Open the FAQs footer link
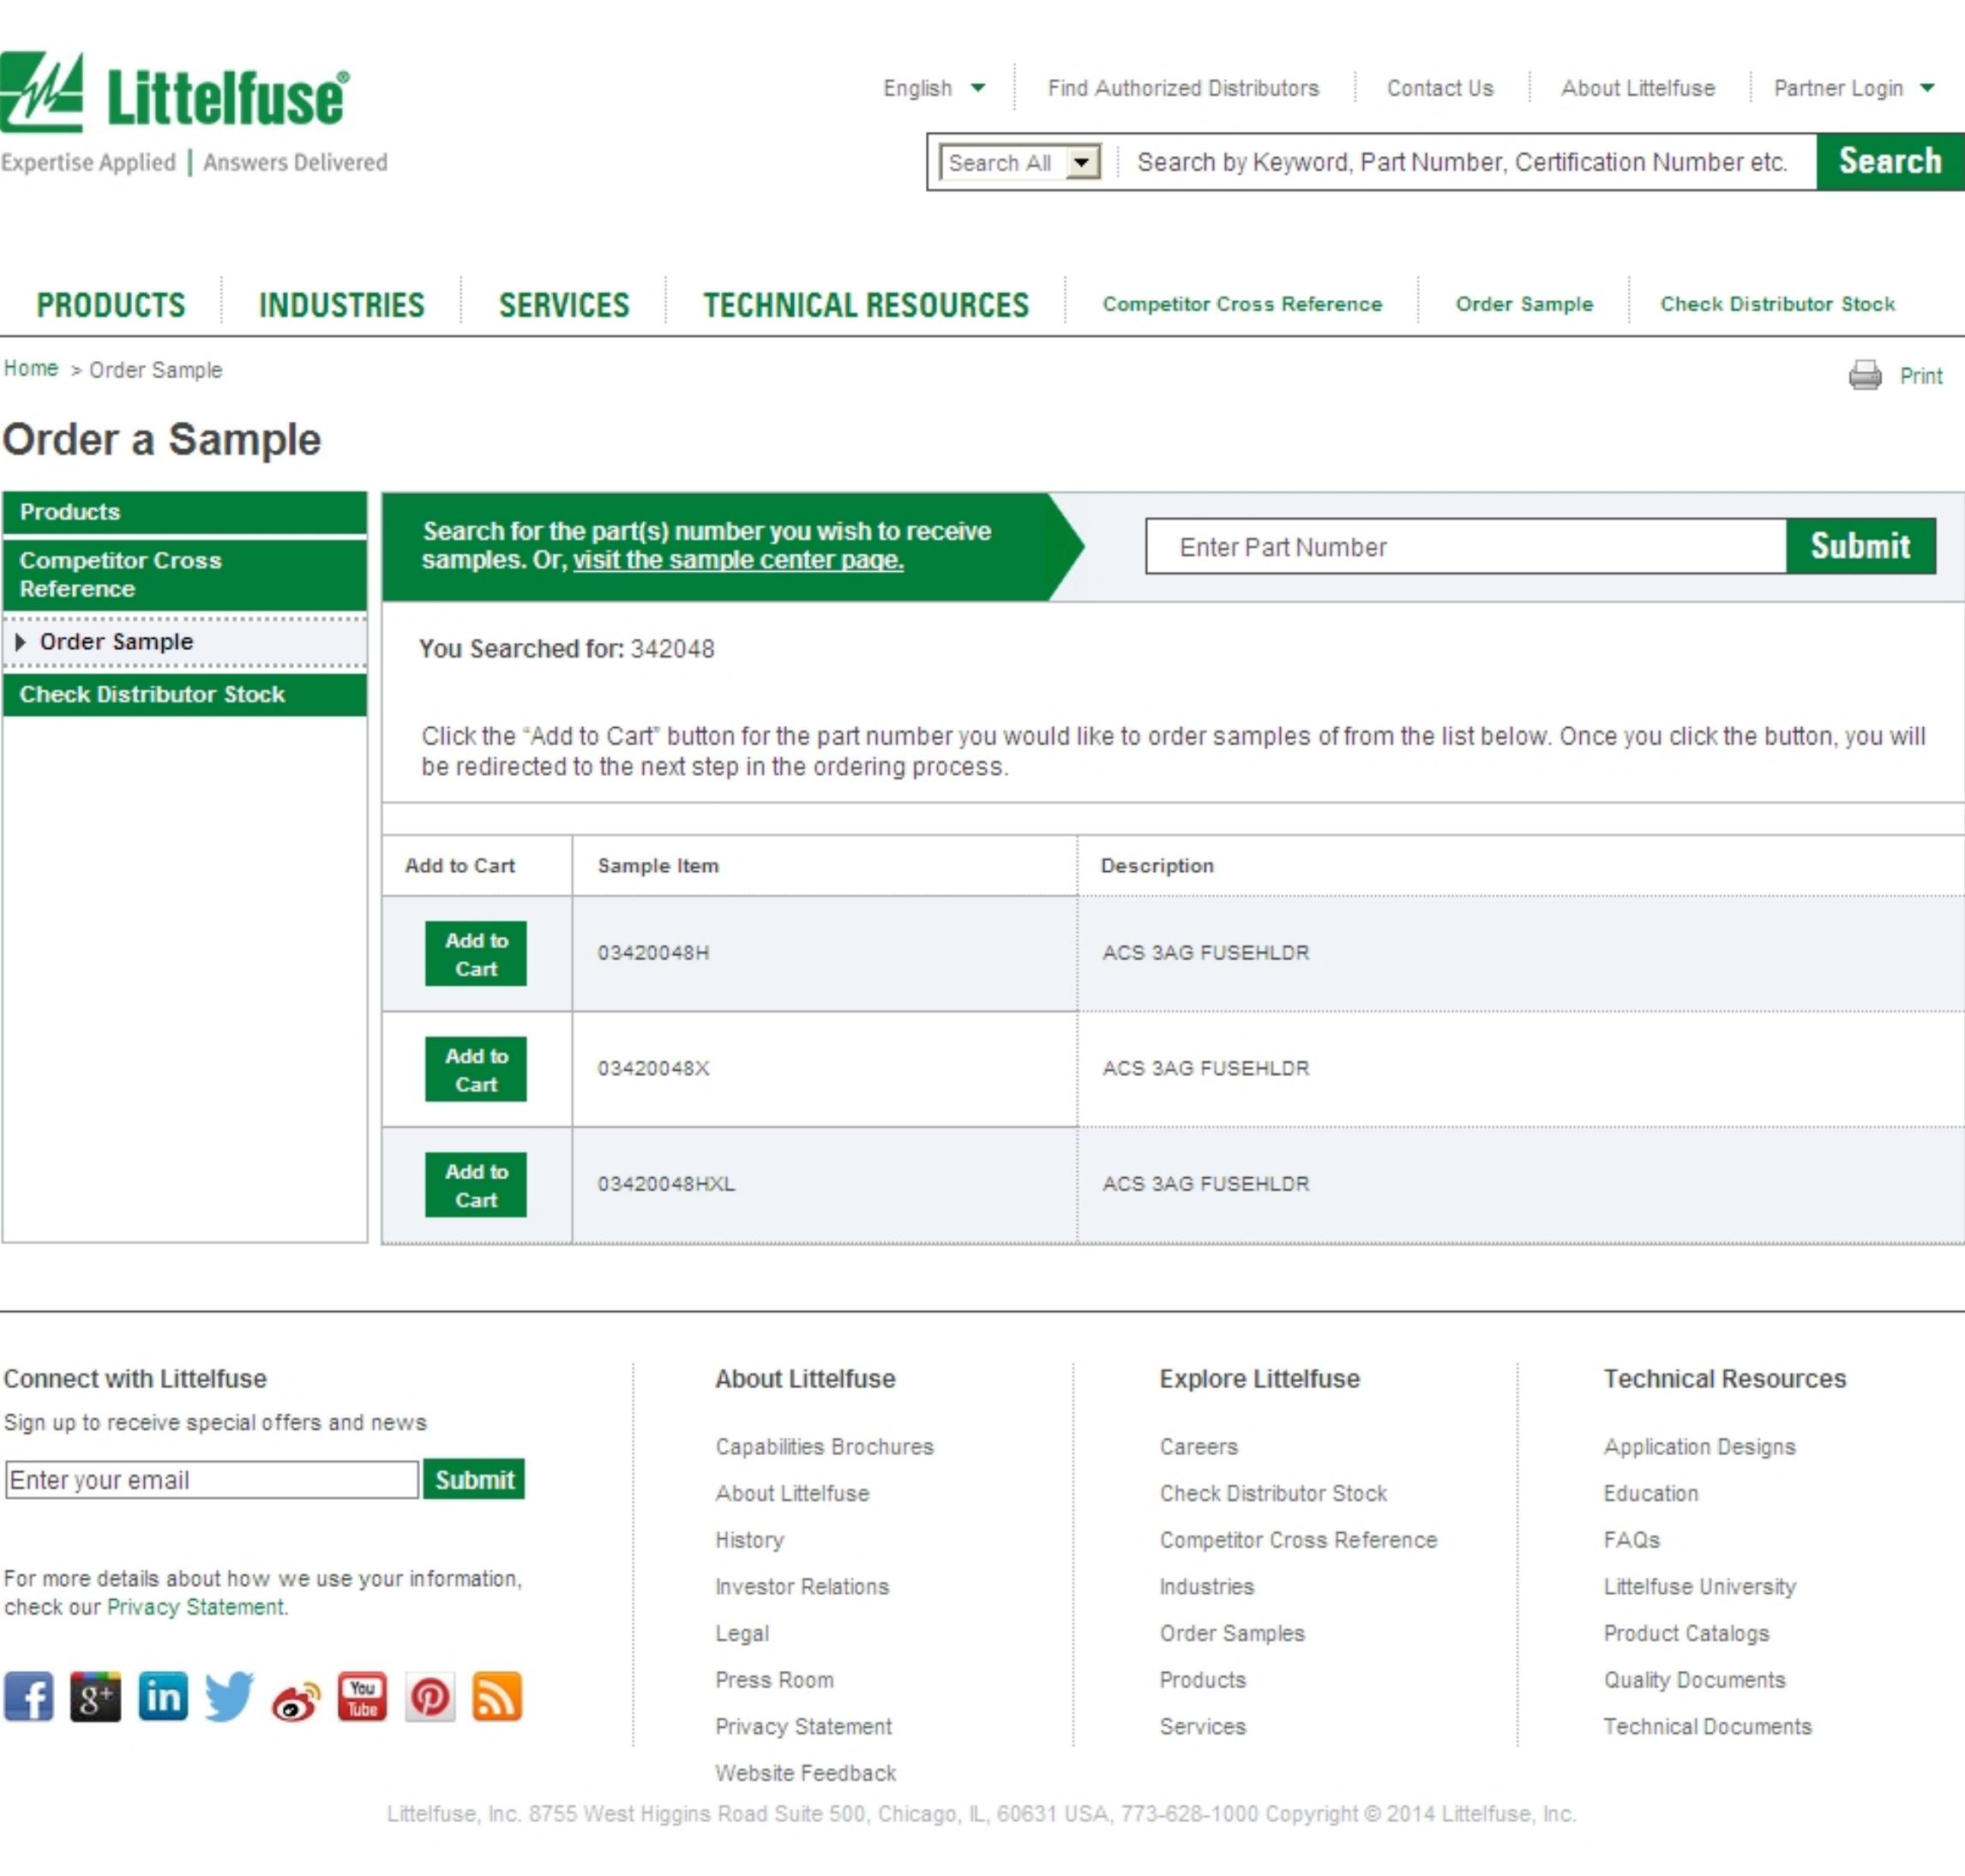 [1631, 1540]
